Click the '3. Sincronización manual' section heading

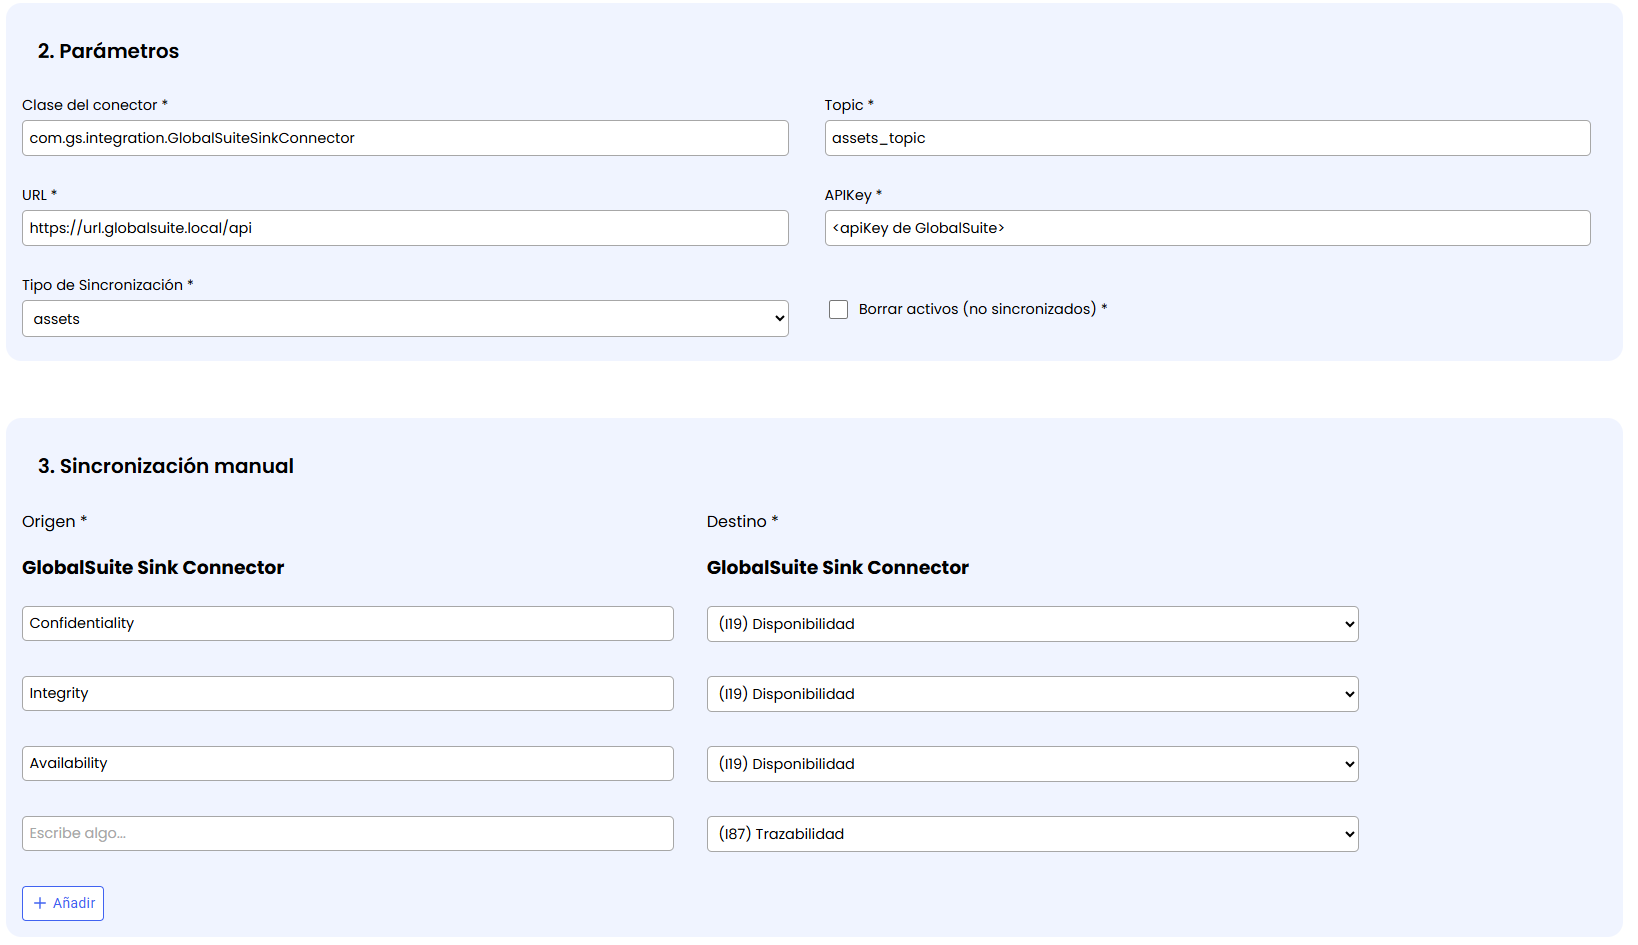click(x=166, y=466)
